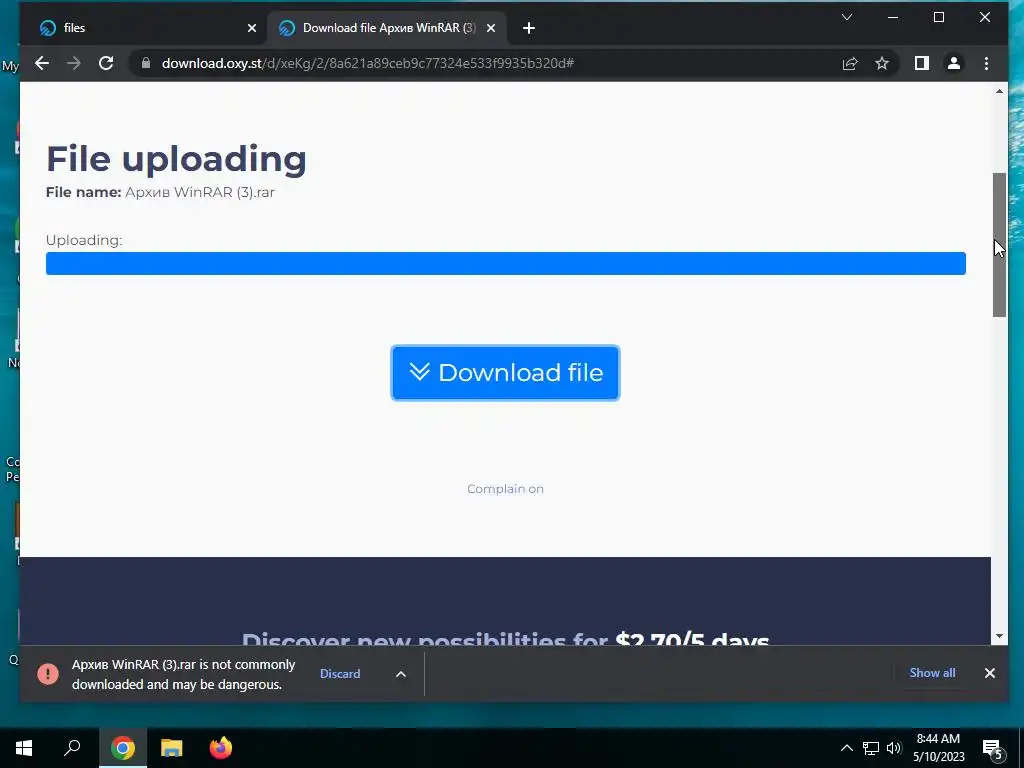This screenshot has width=1024, height=768.
Task: Close the Download file Архив WinRAR tab
Action: pos(491,28)
